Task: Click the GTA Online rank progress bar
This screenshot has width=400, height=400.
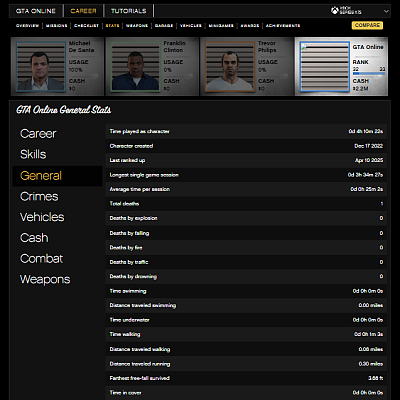Action: (x=369, y=73)
